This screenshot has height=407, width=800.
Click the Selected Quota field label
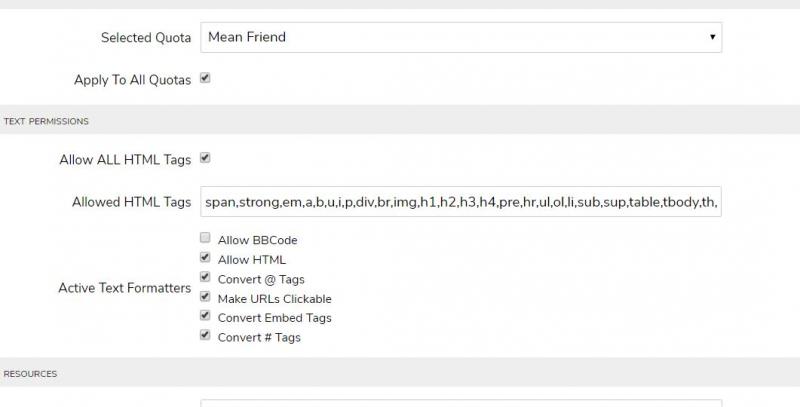point(145,38)
